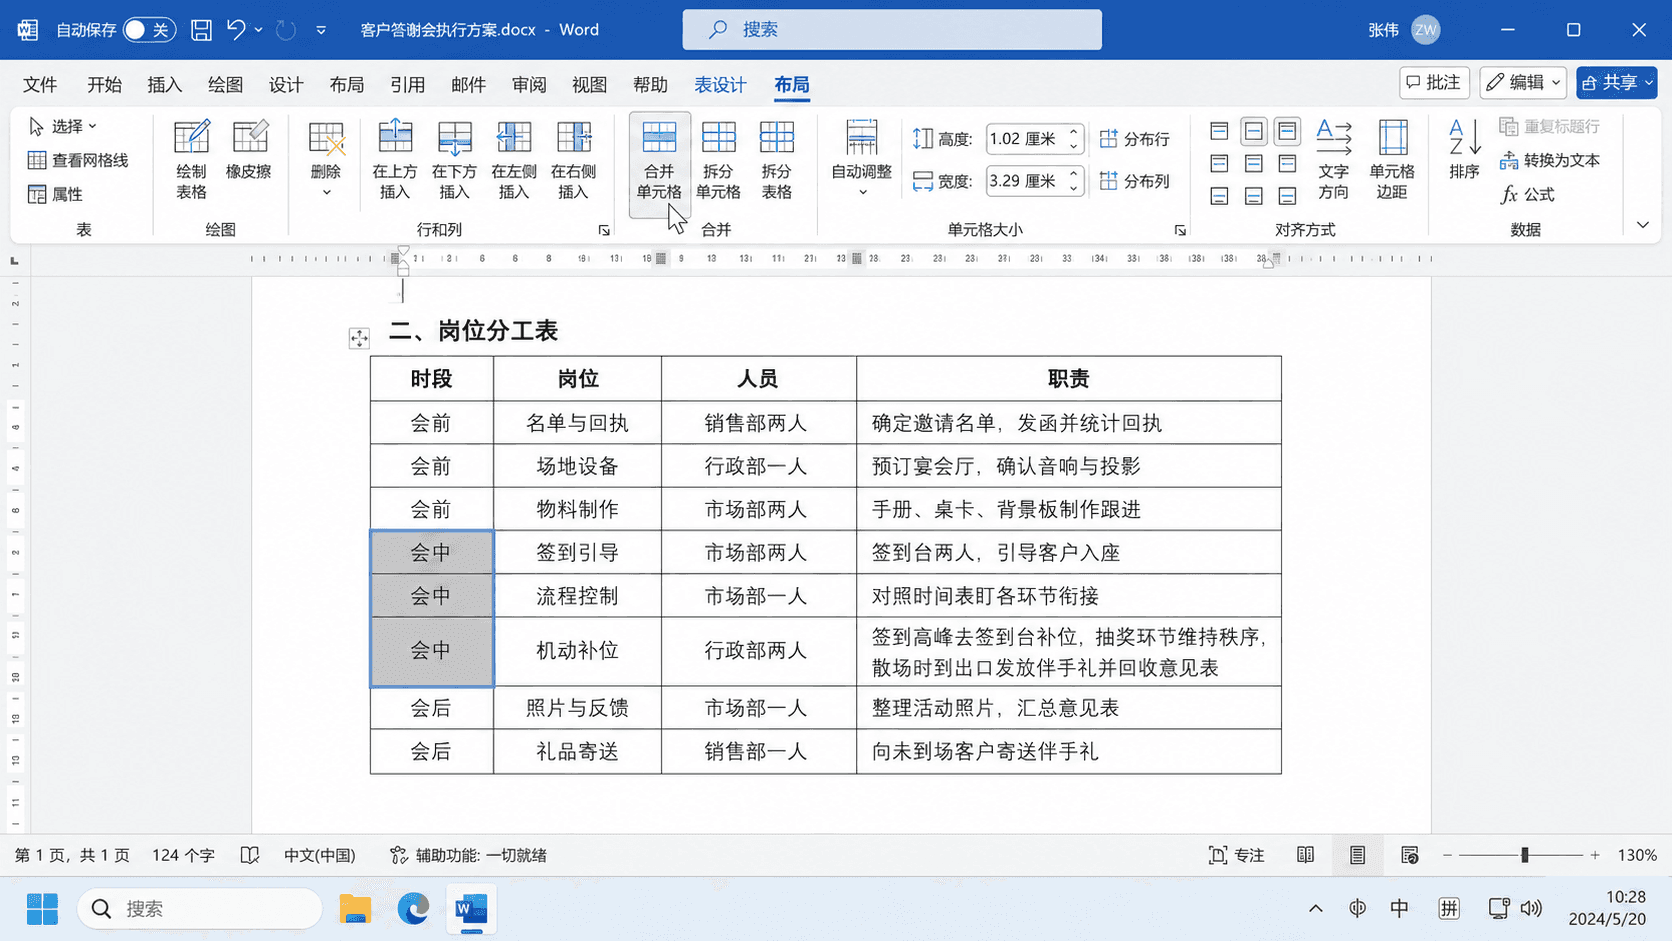This screenshot has height=941, width=1672.
Task: Open Customize Quick Access Toolbar dropdown
Action: point(321,30)
